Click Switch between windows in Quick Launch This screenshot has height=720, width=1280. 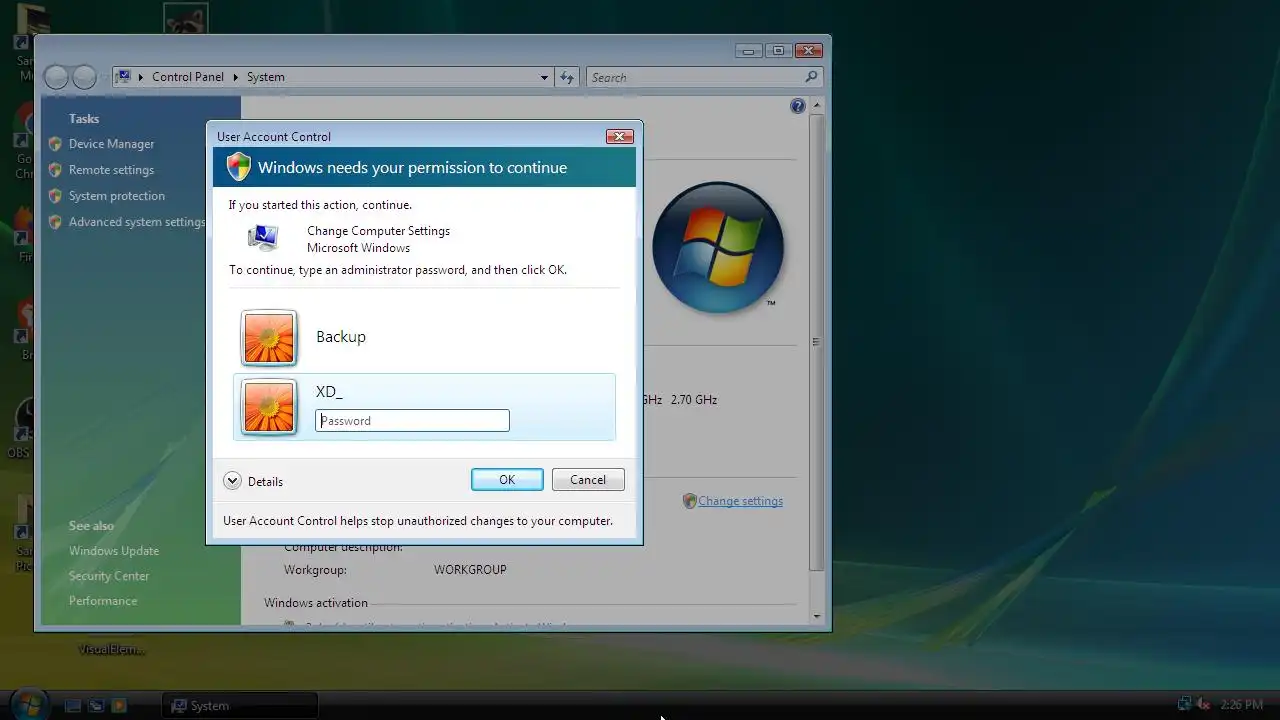point(96,705)
